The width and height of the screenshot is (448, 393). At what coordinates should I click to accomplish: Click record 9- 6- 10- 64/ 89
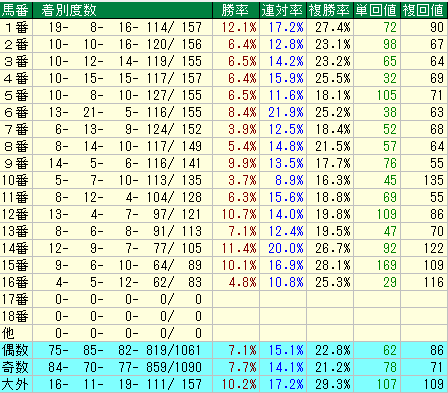[129, 265]
